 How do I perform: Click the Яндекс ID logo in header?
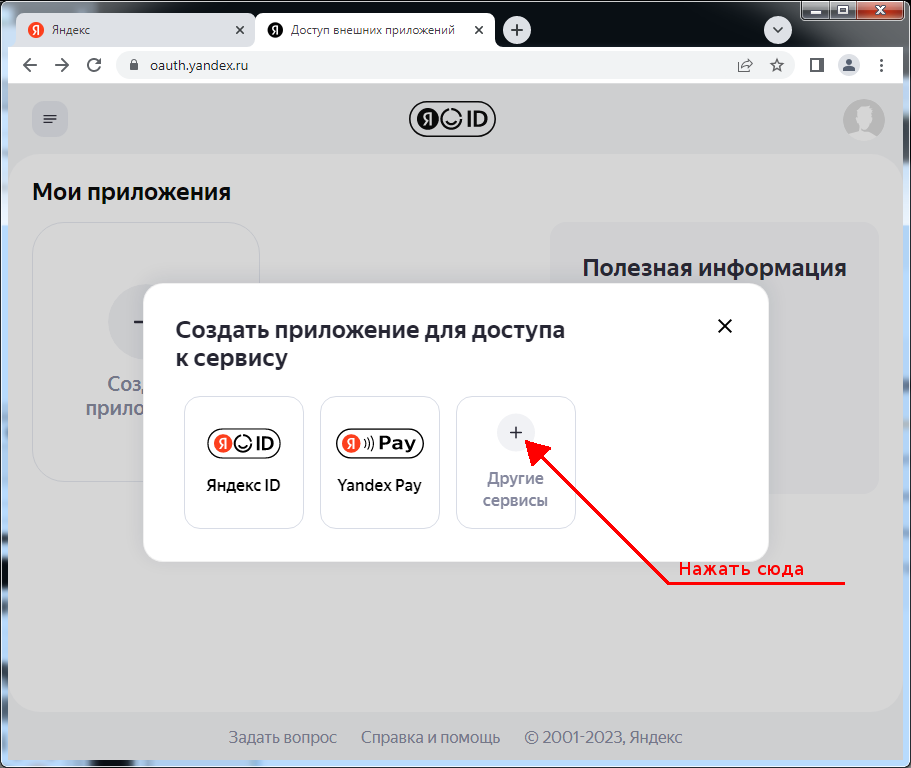pos(452,119)
